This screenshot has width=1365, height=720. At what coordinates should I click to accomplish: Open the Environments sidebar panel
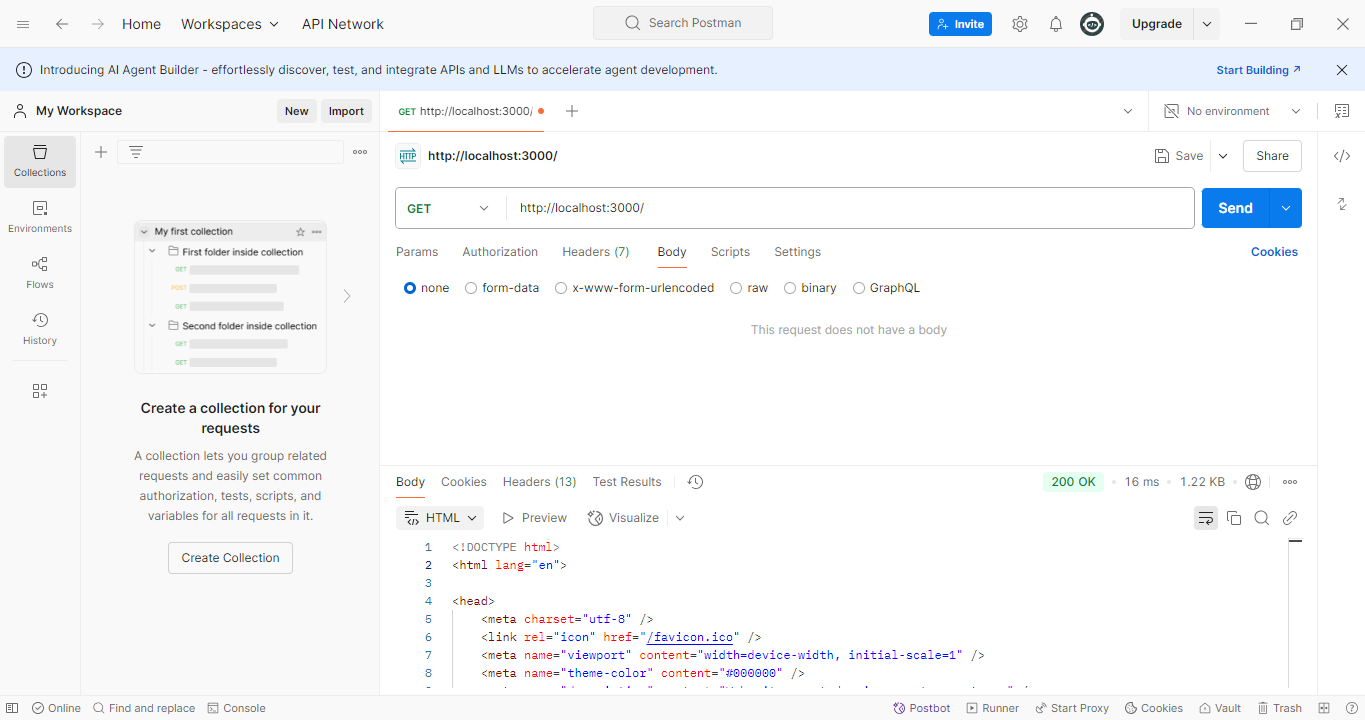click(40, 217)
